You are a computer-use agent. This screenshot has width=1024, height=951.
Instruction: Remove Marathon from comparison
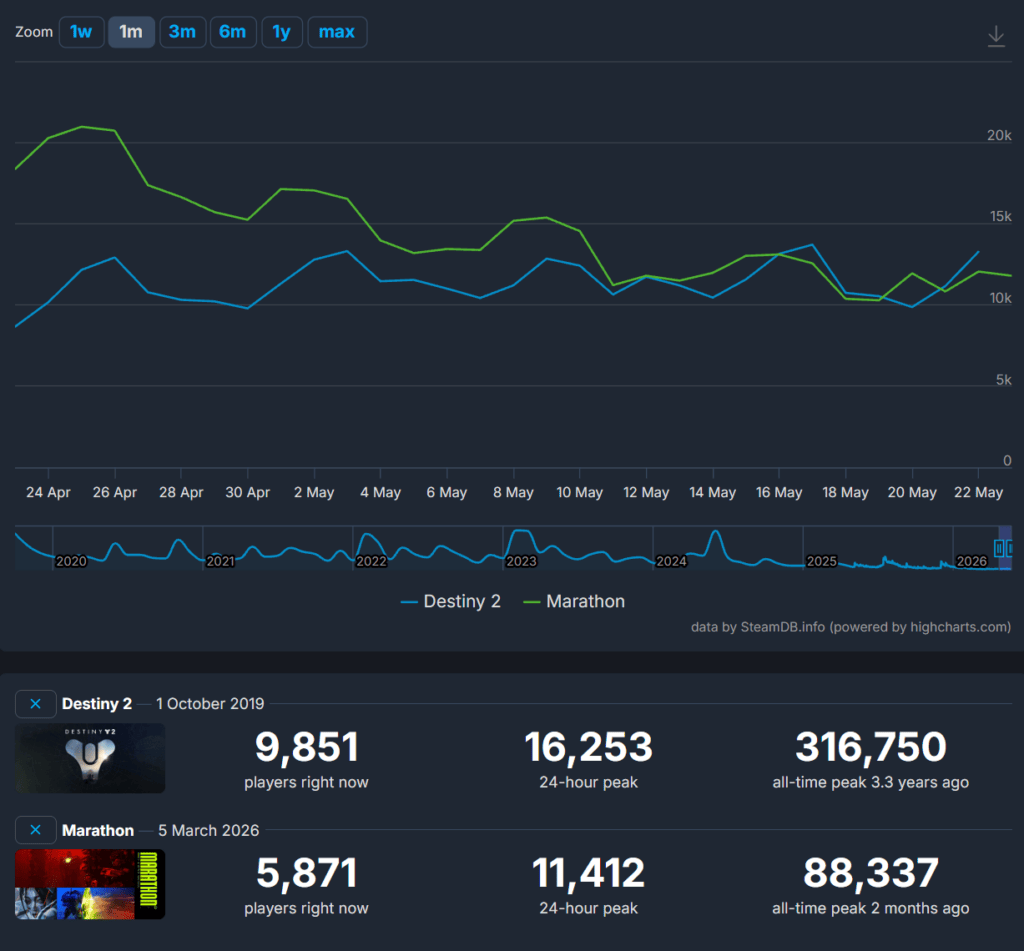tap(35, 830)
